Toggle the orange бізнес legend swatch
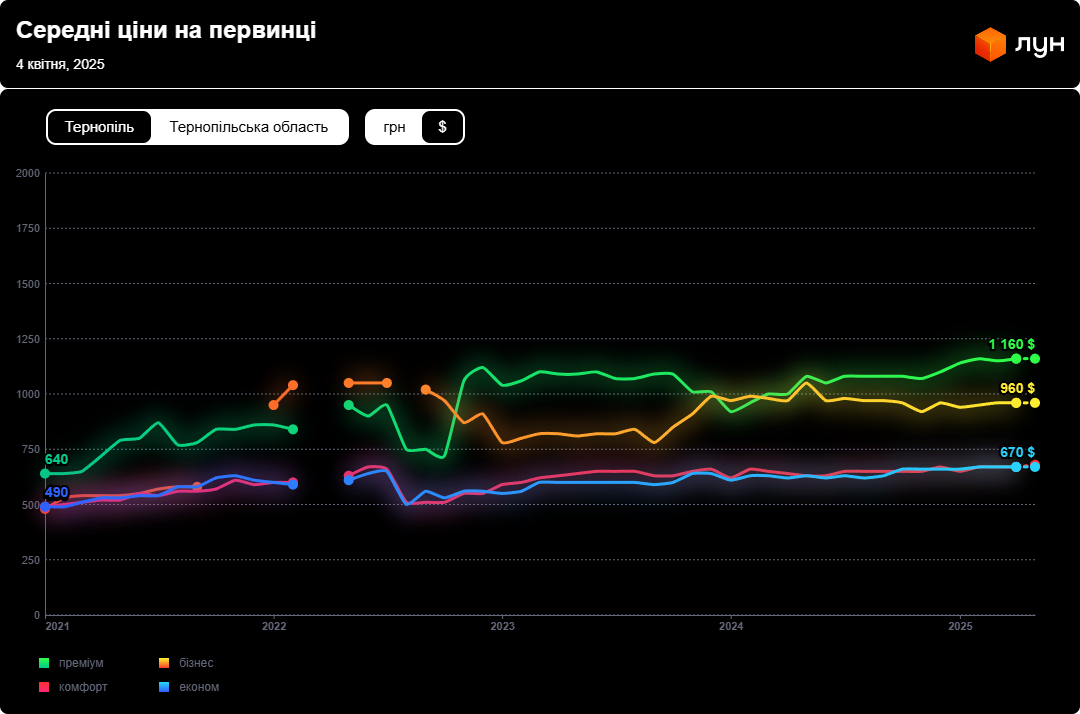 (164, 663)
